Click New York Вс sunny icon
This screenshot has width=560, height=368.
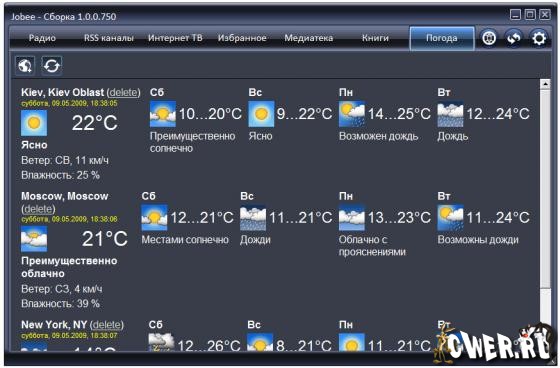click(x=260, y=342)
